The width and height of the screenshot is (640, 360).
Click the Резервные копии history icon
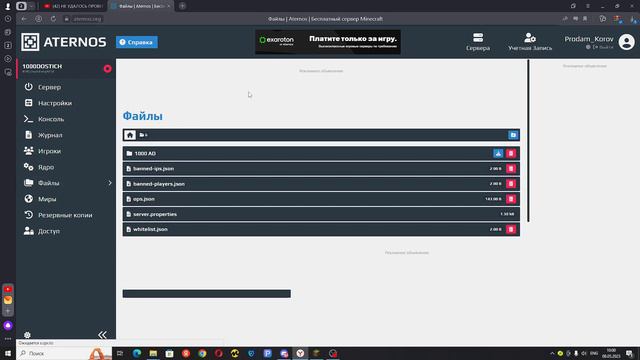[x=28, y=215]
